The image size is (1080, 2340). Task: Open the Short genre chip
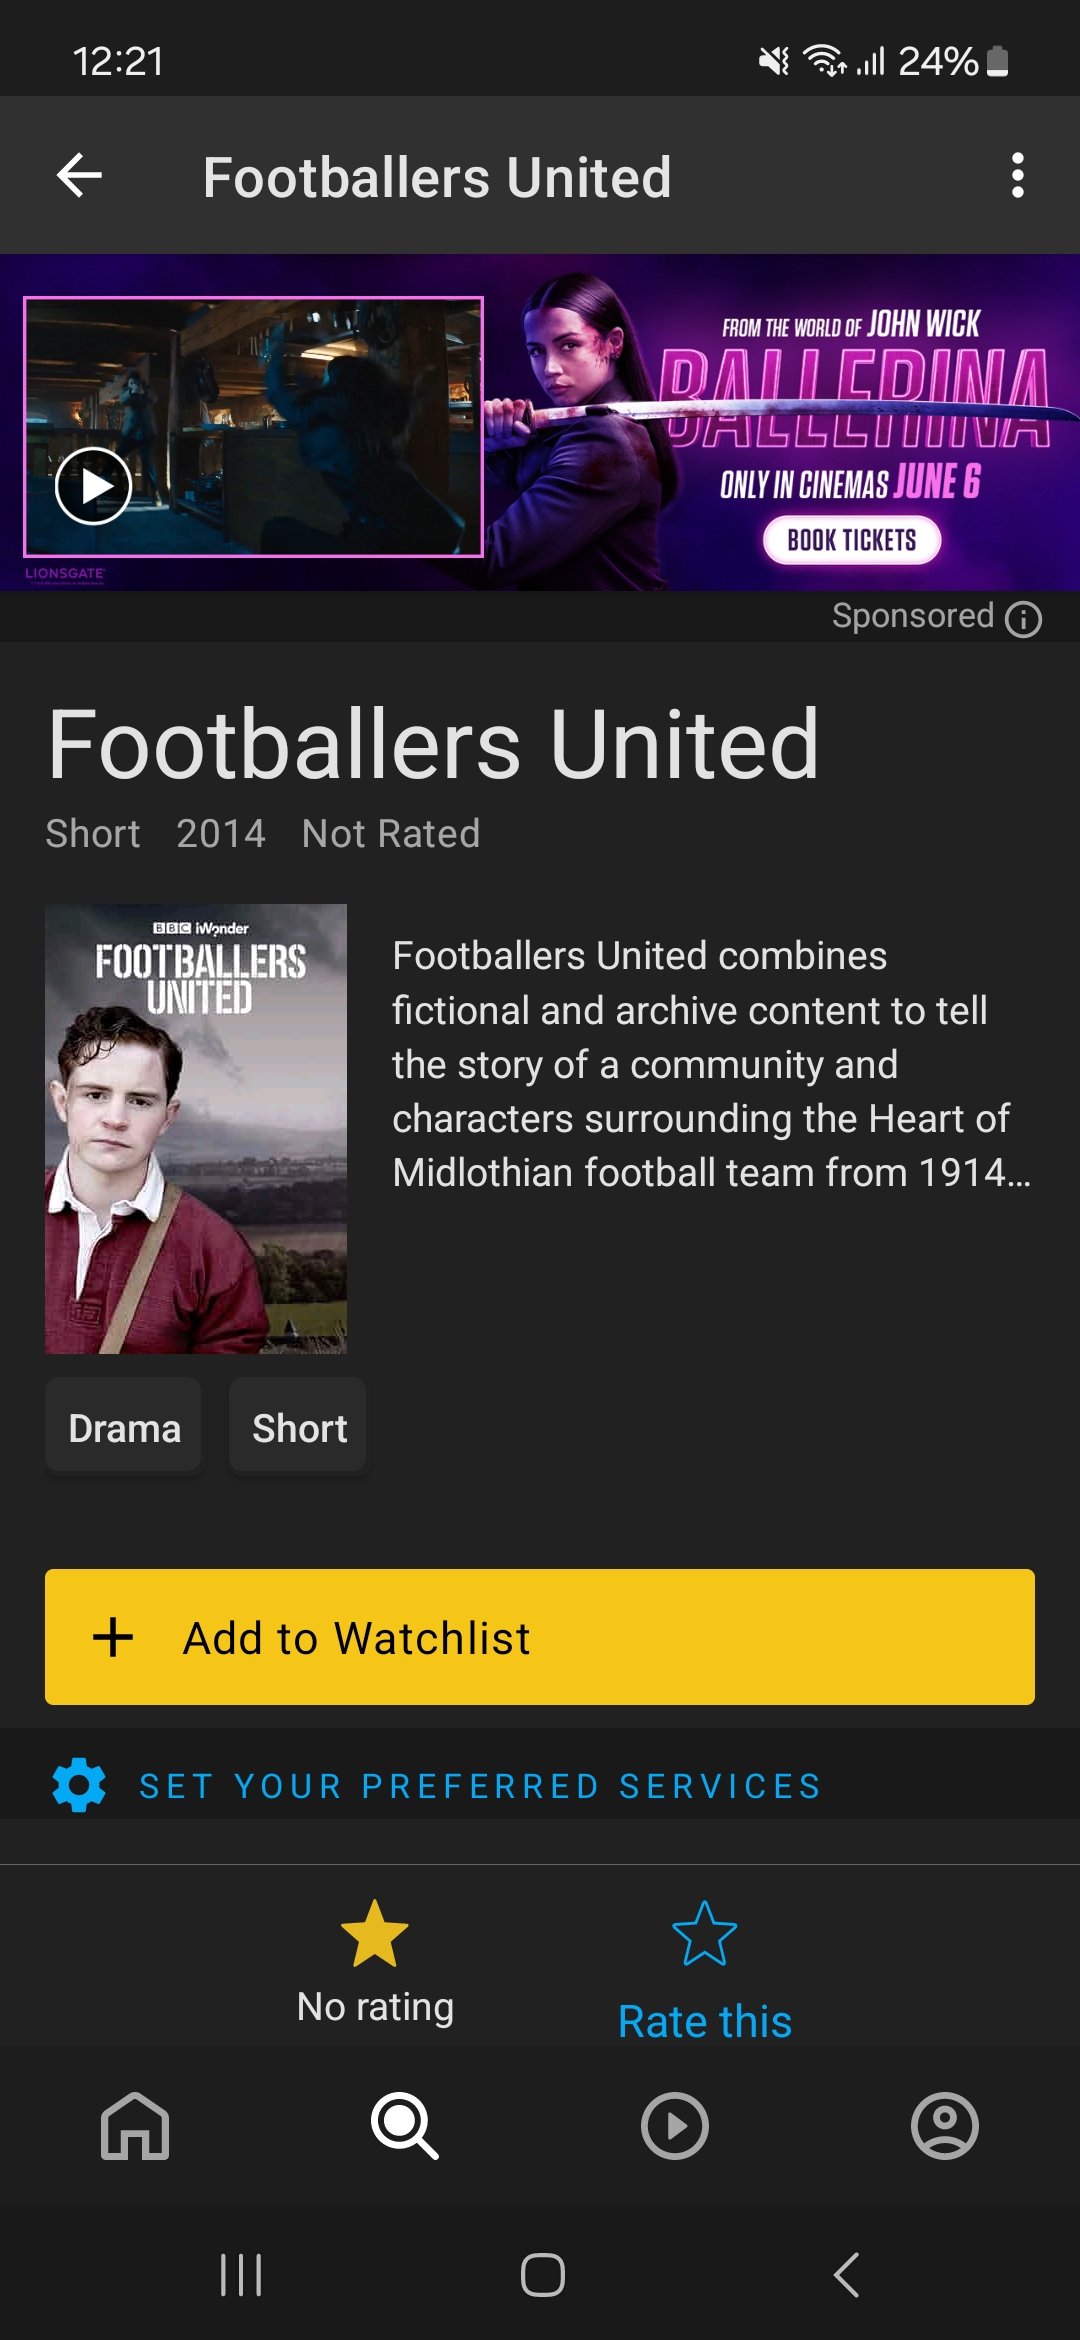coord(298,1426)
